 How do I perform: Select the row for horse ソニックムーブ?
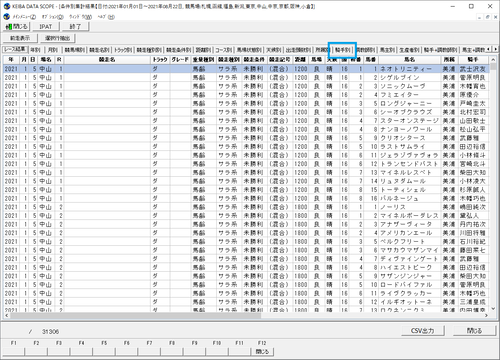pyautogui.click(x=246, y=86)
